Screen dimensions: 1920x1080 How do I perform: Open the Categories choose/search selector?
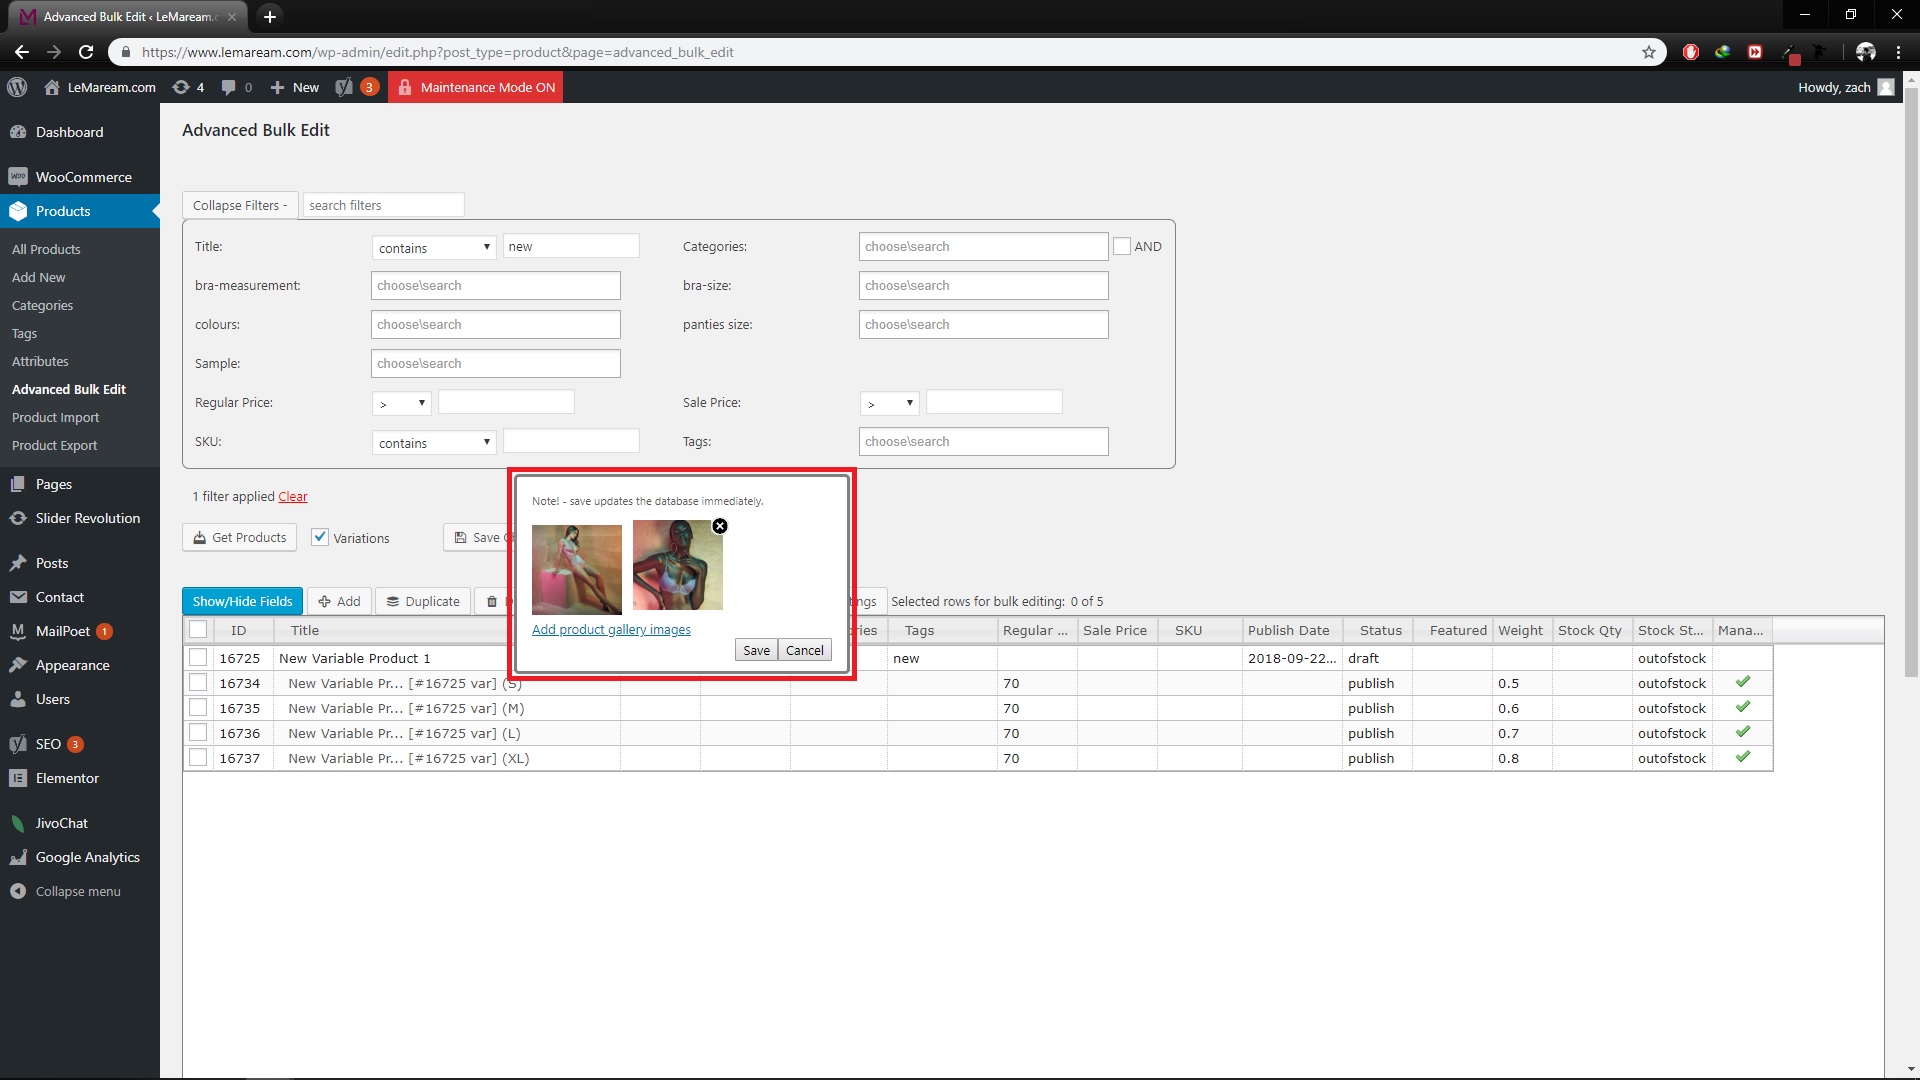coord(983,246)
